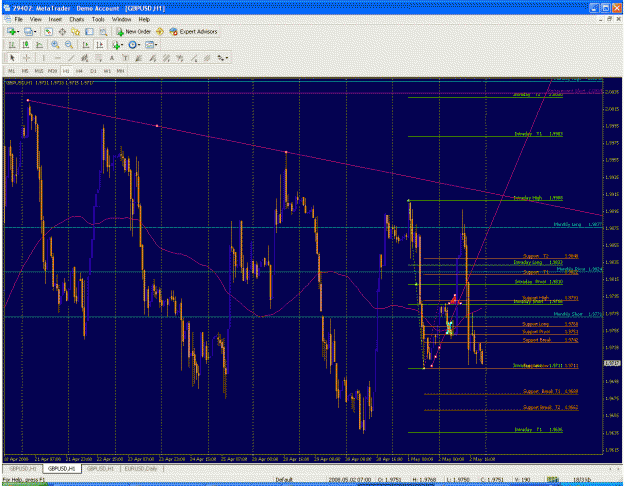
Task: Toggle the Navigator star-folder icon
Action: click(x=75, y=31)
